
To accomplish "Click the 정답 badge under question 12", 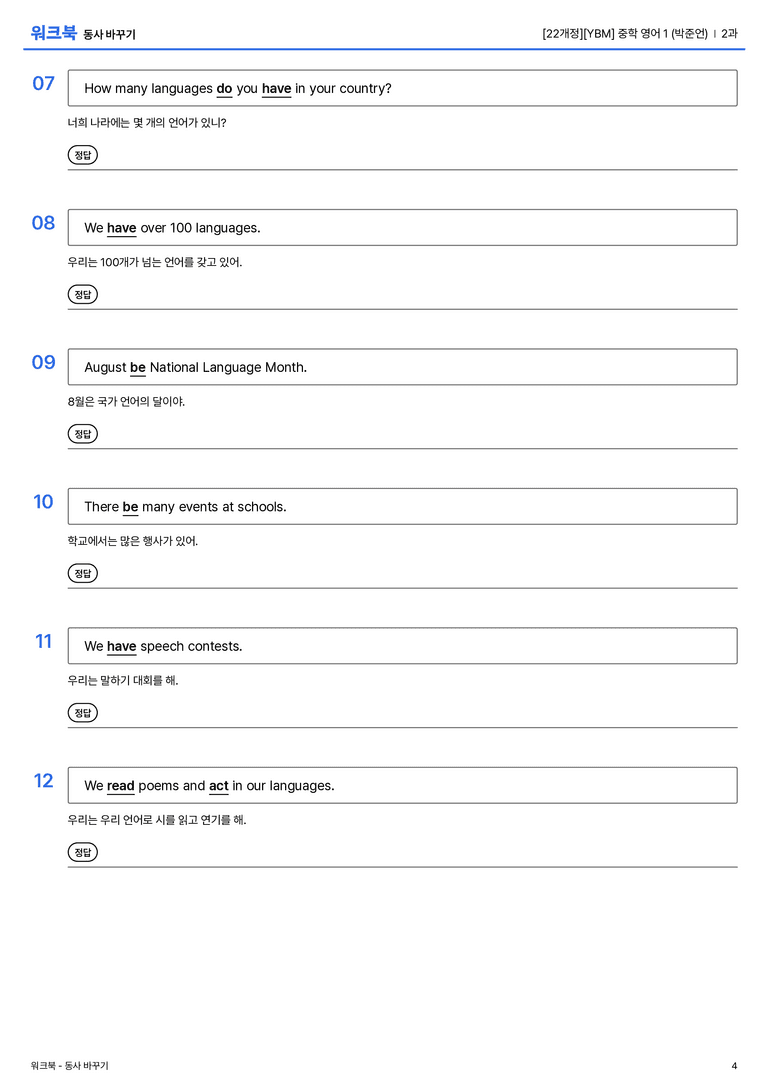I will pos(82,852).
